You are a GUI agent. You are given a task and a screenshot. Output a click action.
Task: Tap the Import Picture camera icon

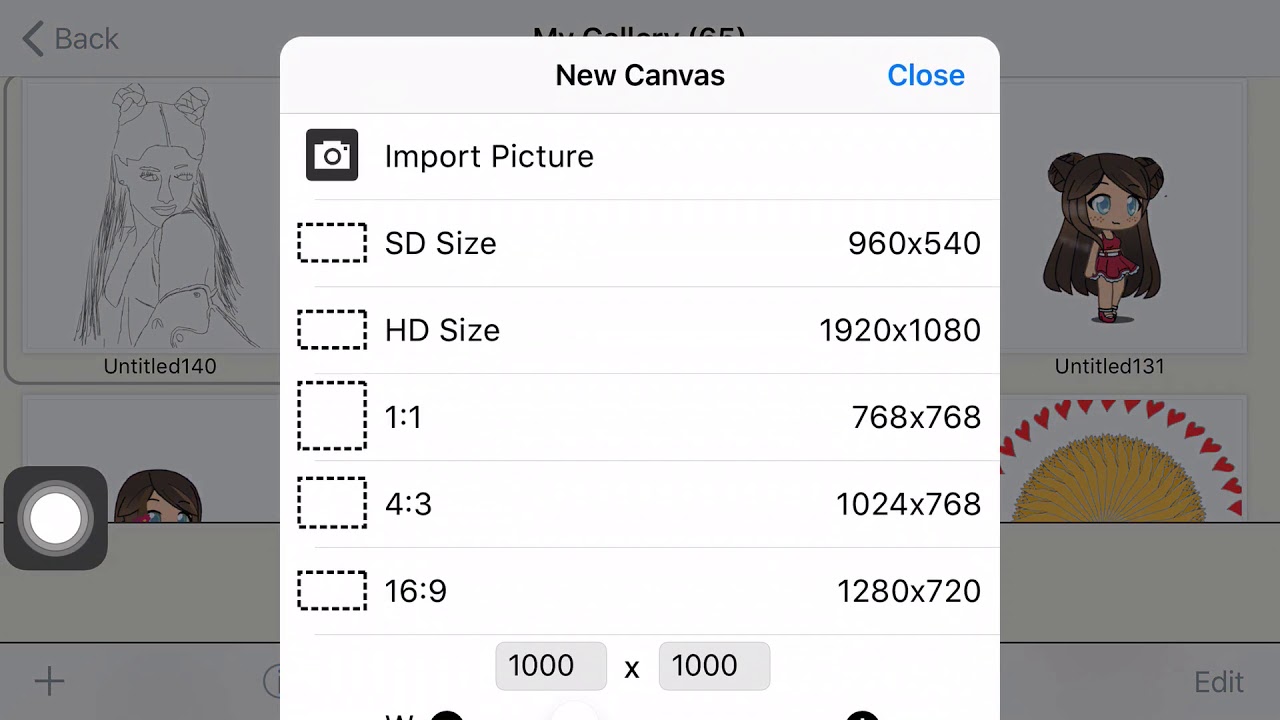332,156
